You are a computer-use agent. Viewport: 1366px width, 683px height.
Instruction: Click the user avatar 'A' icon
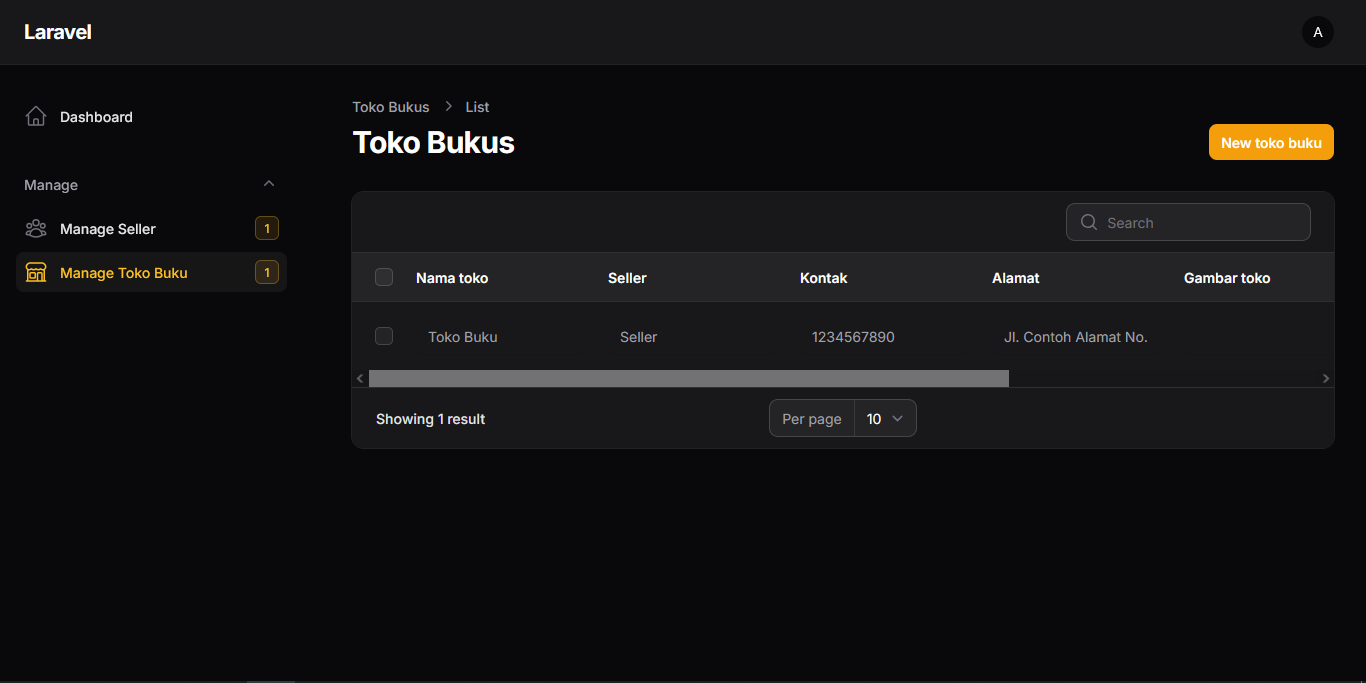click(1317, 32)
